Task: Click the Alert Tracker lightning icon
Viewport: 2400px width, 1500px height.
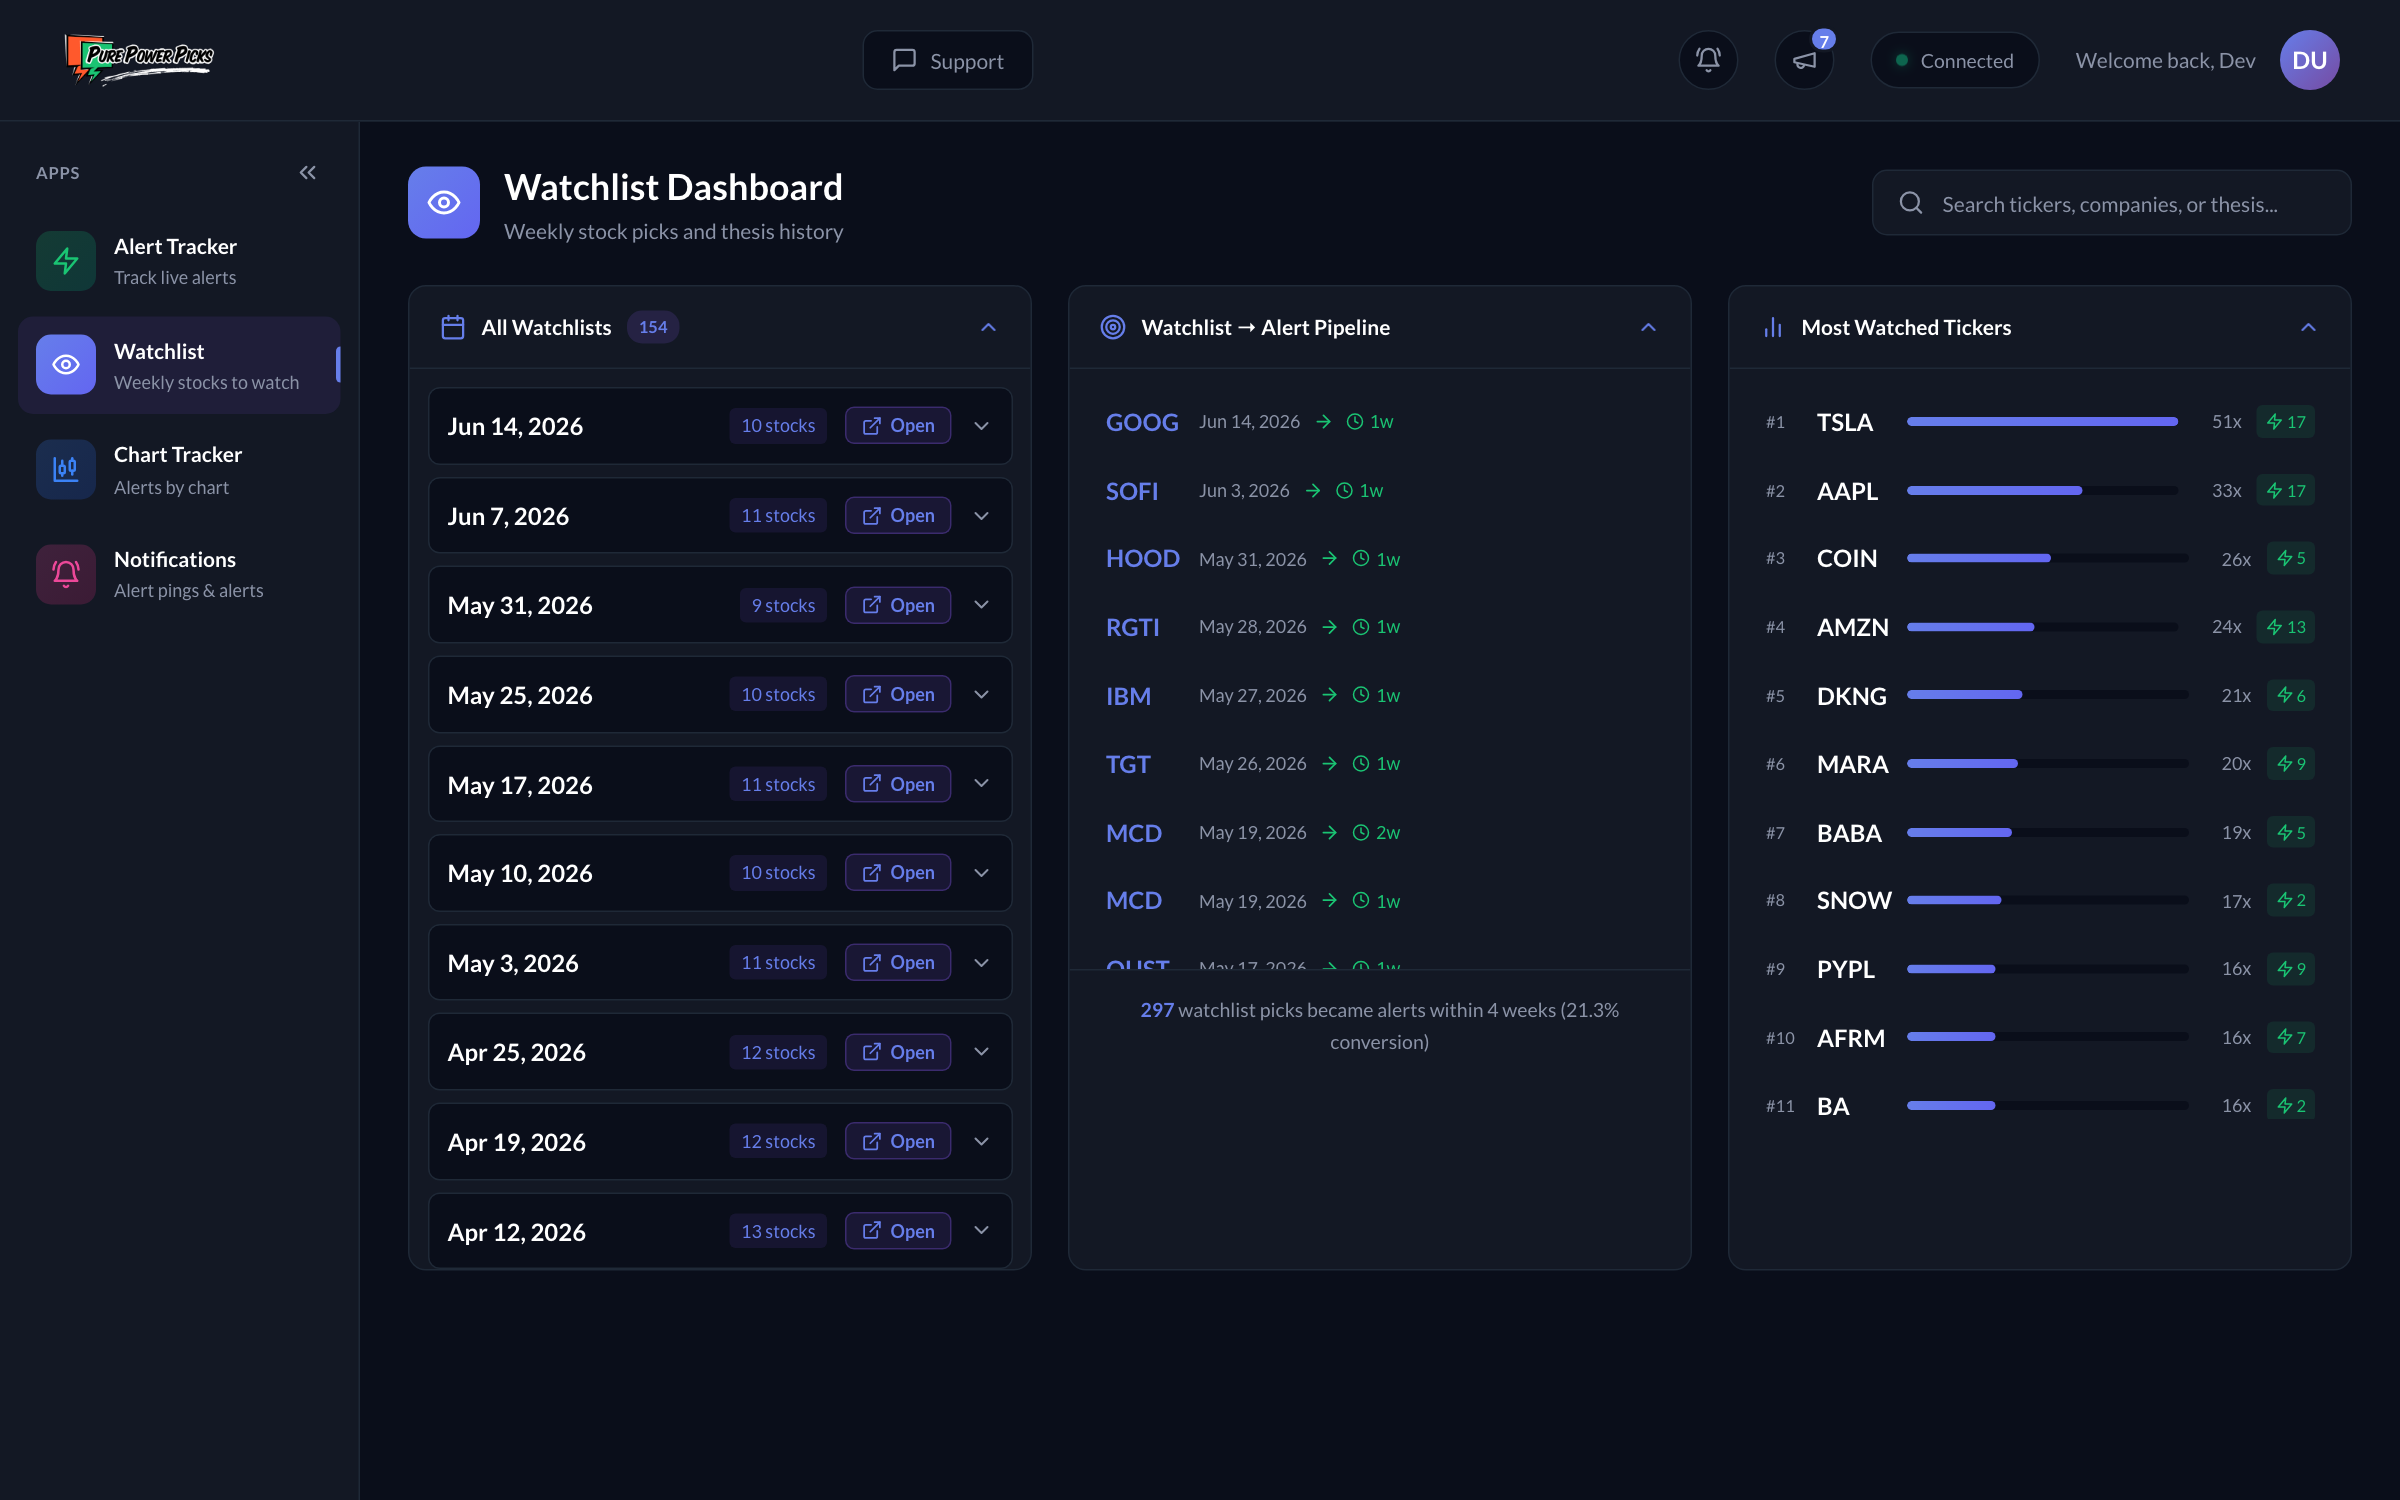Action: [x=66, y=261]
